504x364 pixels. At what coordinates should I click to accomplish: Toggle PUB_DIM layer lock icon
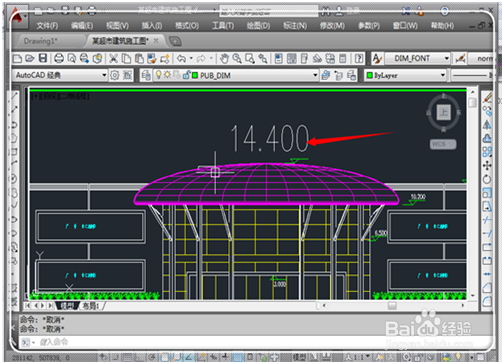coord(186,75)
